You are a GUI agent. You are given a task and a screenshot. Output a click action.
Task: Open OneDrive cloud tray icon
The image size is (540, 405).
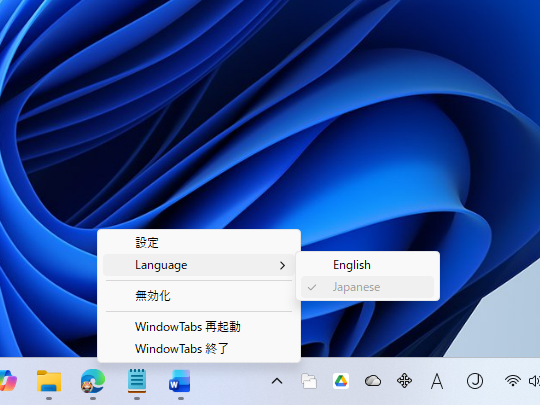tap(373, 381)
